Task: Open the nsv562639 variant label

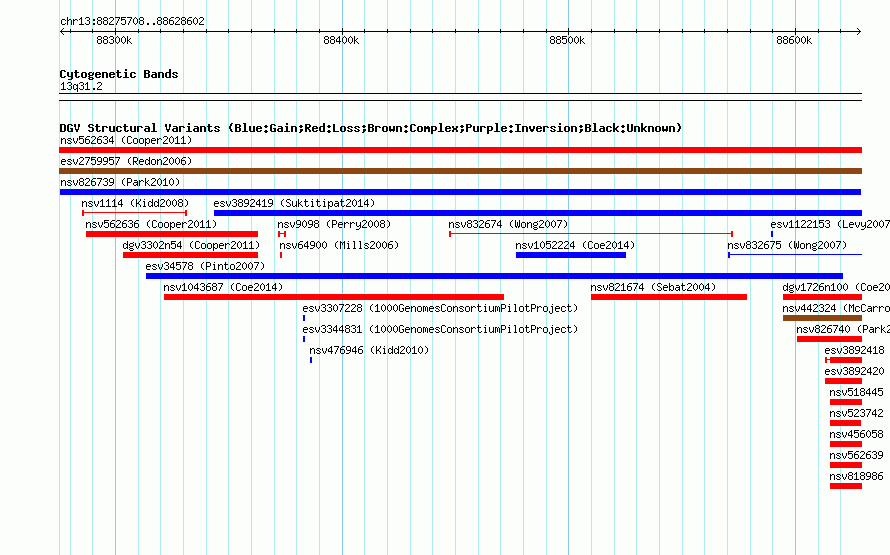Action: (856, 455)
